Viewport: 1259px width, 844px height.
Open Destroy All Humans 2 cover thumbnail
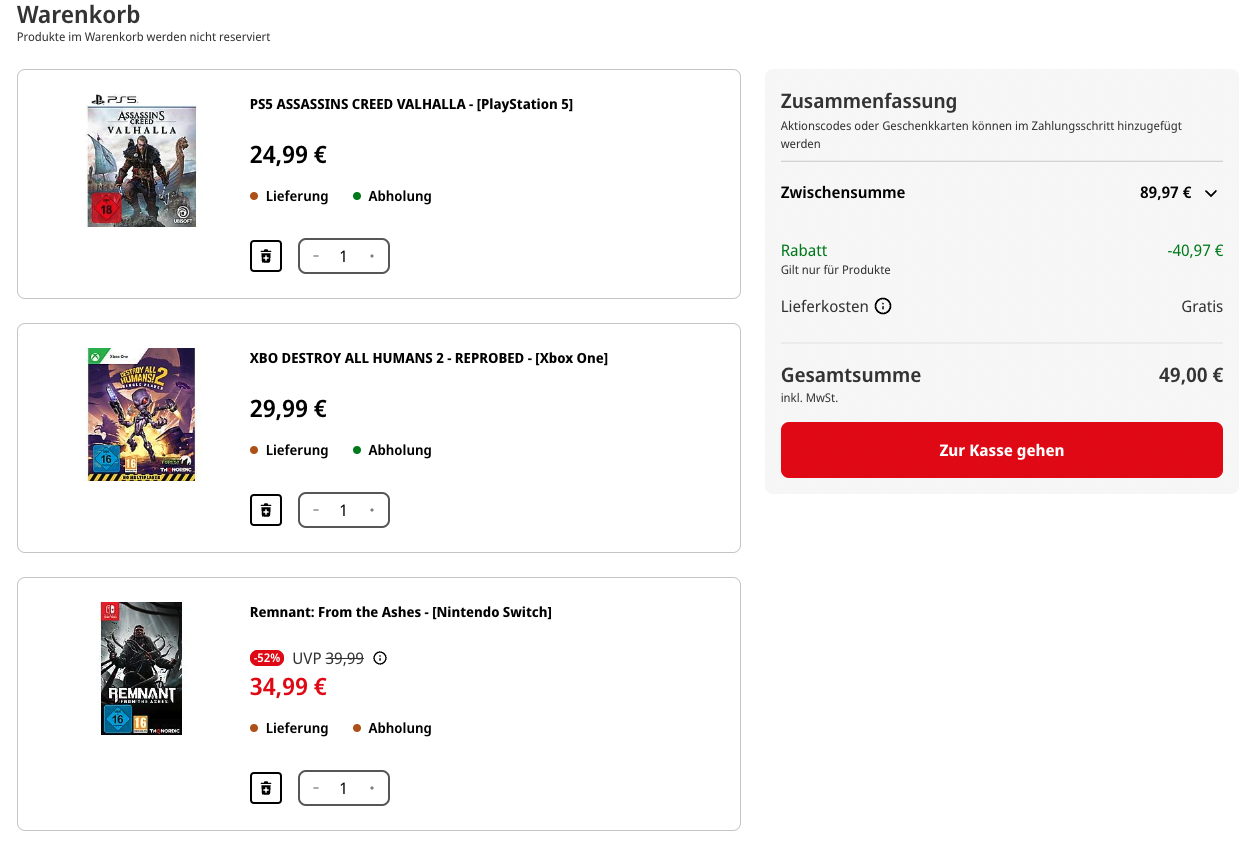(142, 414)
